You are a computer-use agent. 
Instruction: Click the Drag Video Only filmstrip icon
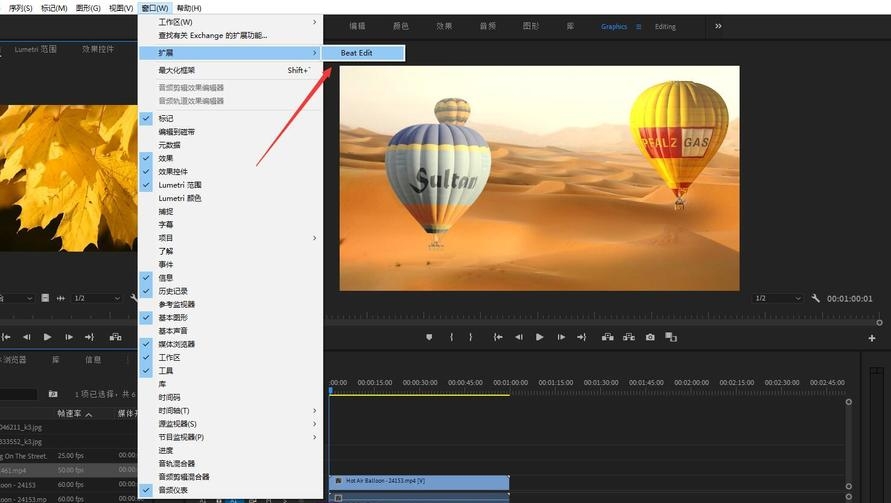coord(45,298)
